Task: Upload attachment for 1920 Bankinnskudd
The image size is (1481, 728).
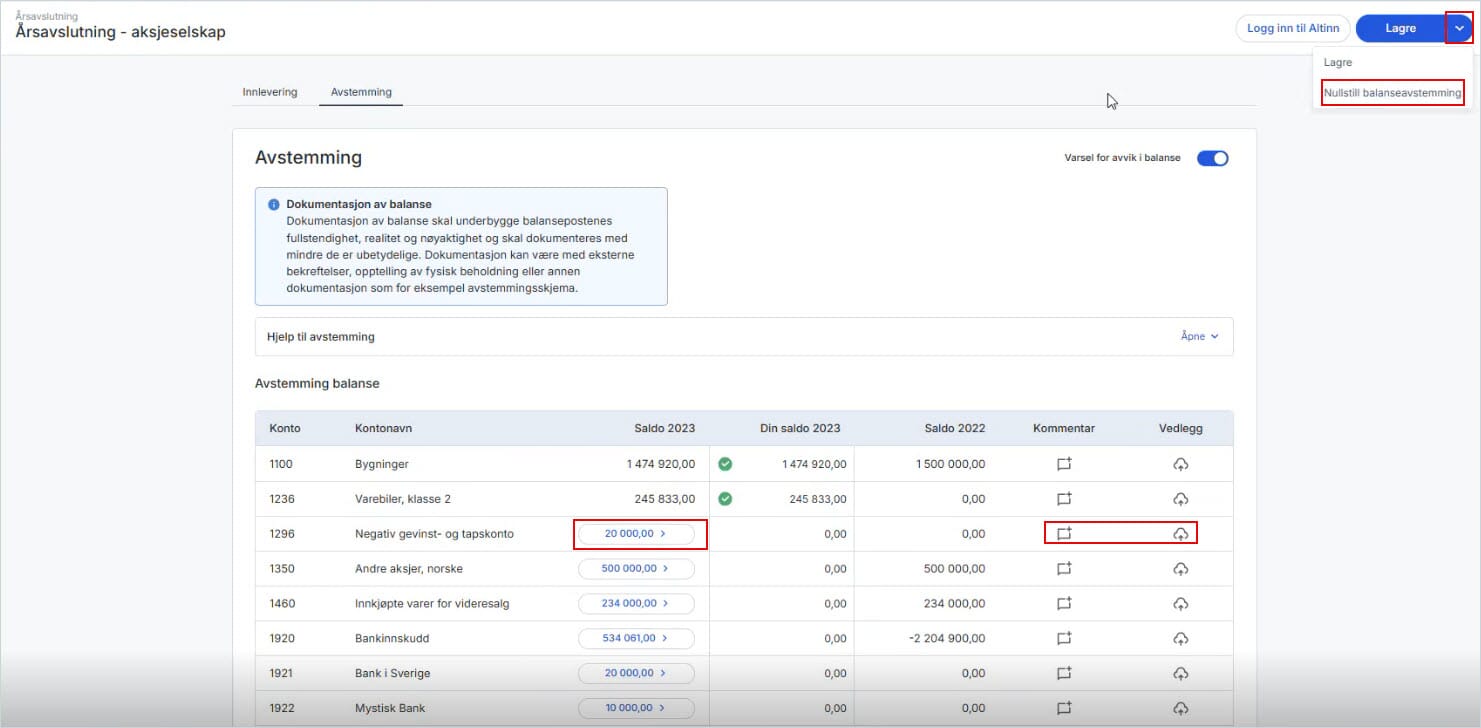Action: click(x=1180, y=638)
